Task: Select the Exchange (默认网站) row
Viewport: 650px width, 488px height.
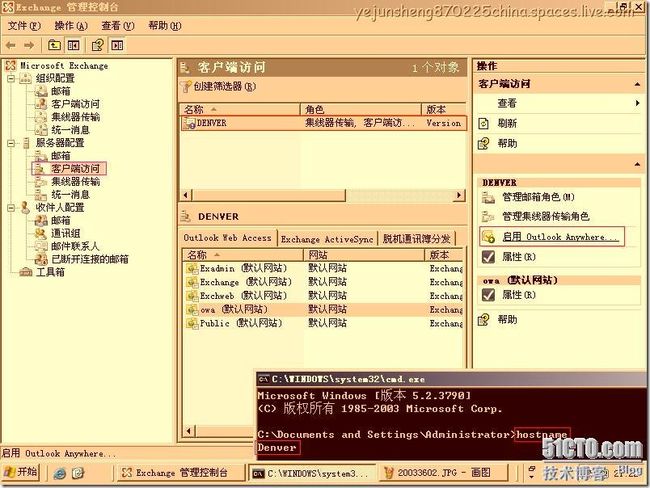Action: [324, 282]
